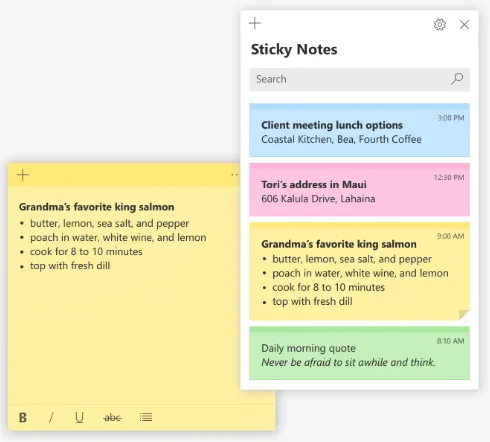The height and width of the screenshot is (442, 490).
Task: Click the magnifying glass search icon
Action: point(457,79)
